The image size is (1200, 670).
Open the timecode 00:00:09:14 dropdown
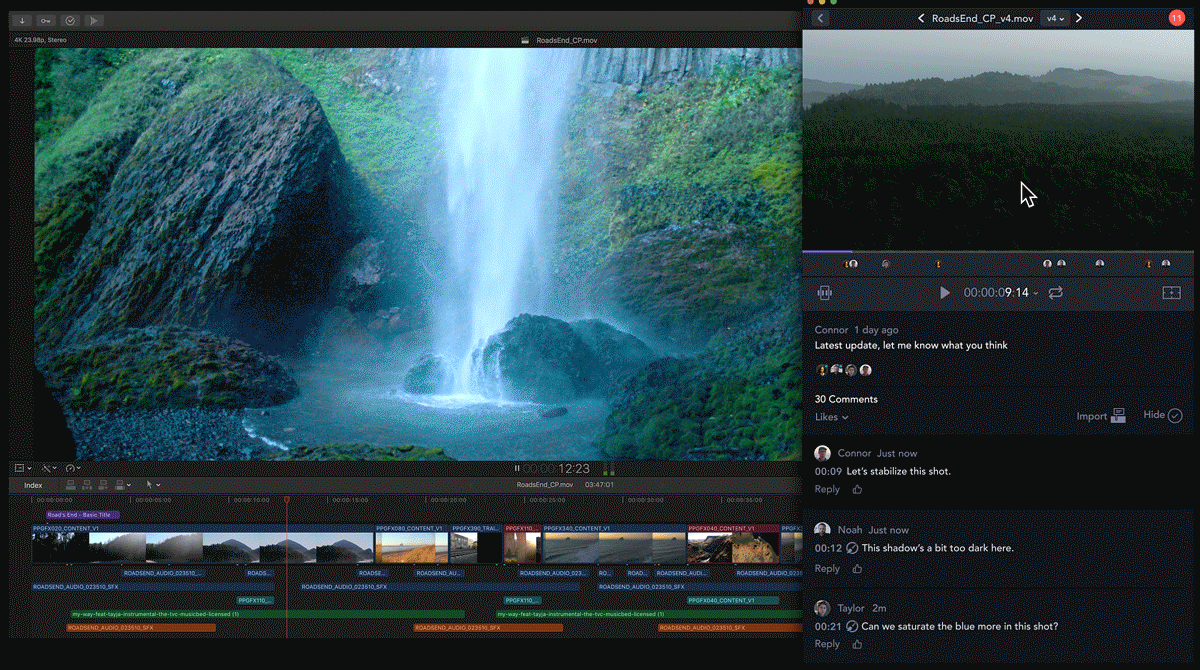(1001, 293)
